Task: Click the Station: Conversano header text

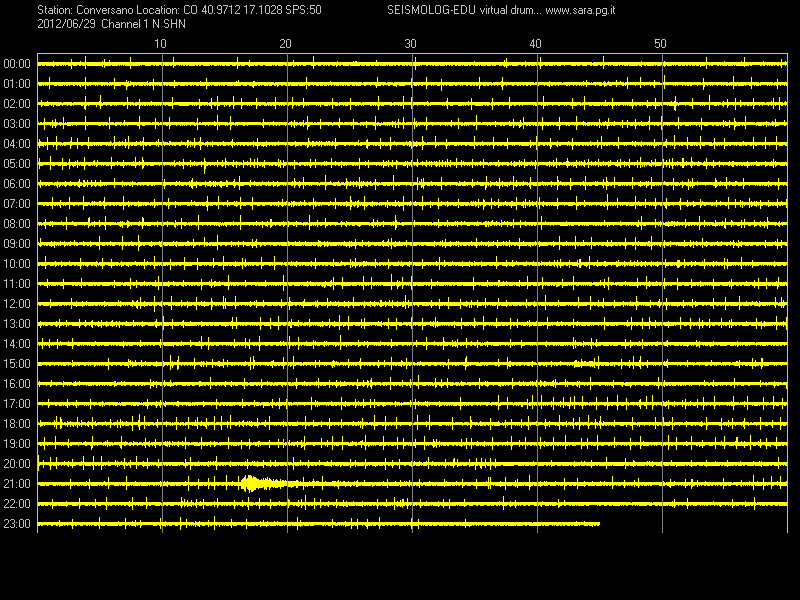Action: 85,10
